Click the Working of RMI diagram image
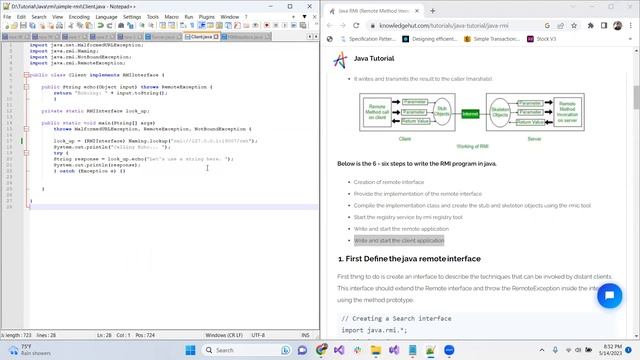640x360 pixels. tap(472, 120)
